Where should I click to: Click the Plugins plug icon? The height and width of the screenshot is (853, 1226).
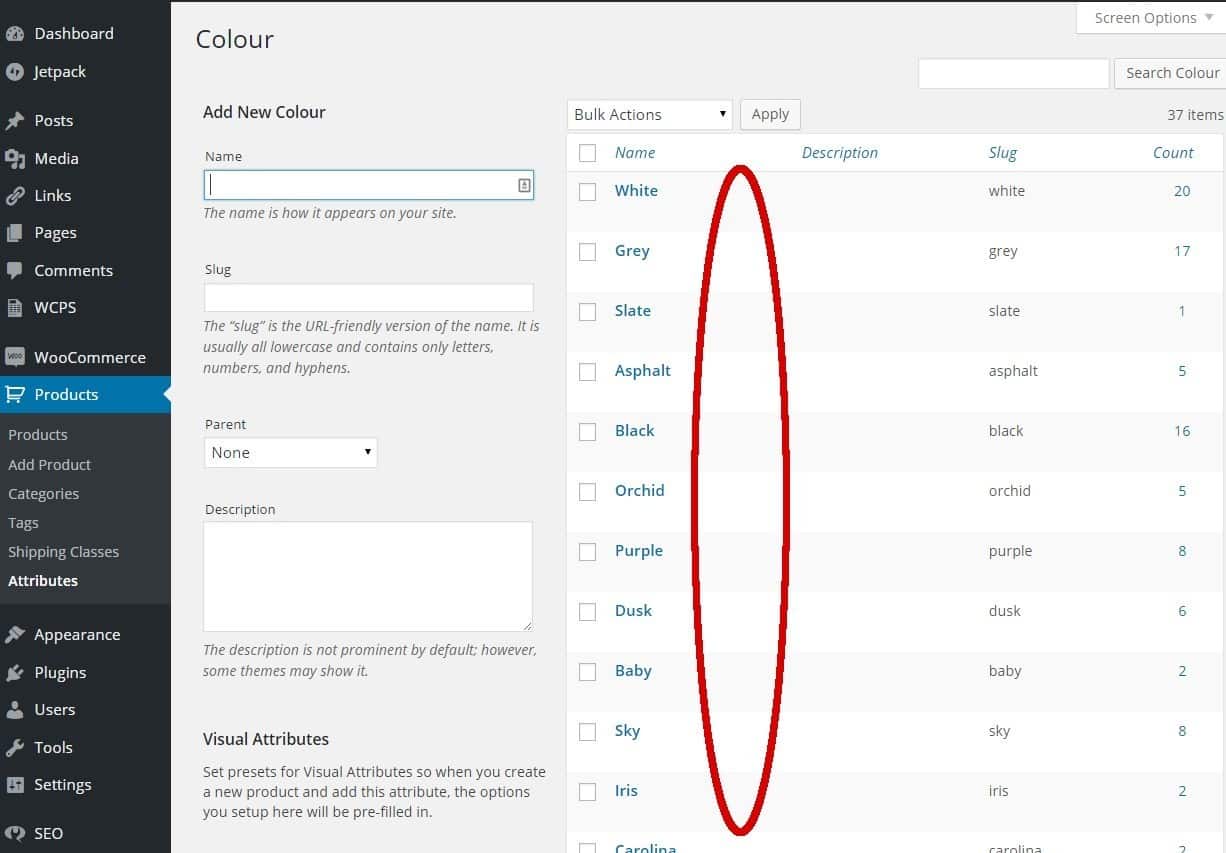14,672
